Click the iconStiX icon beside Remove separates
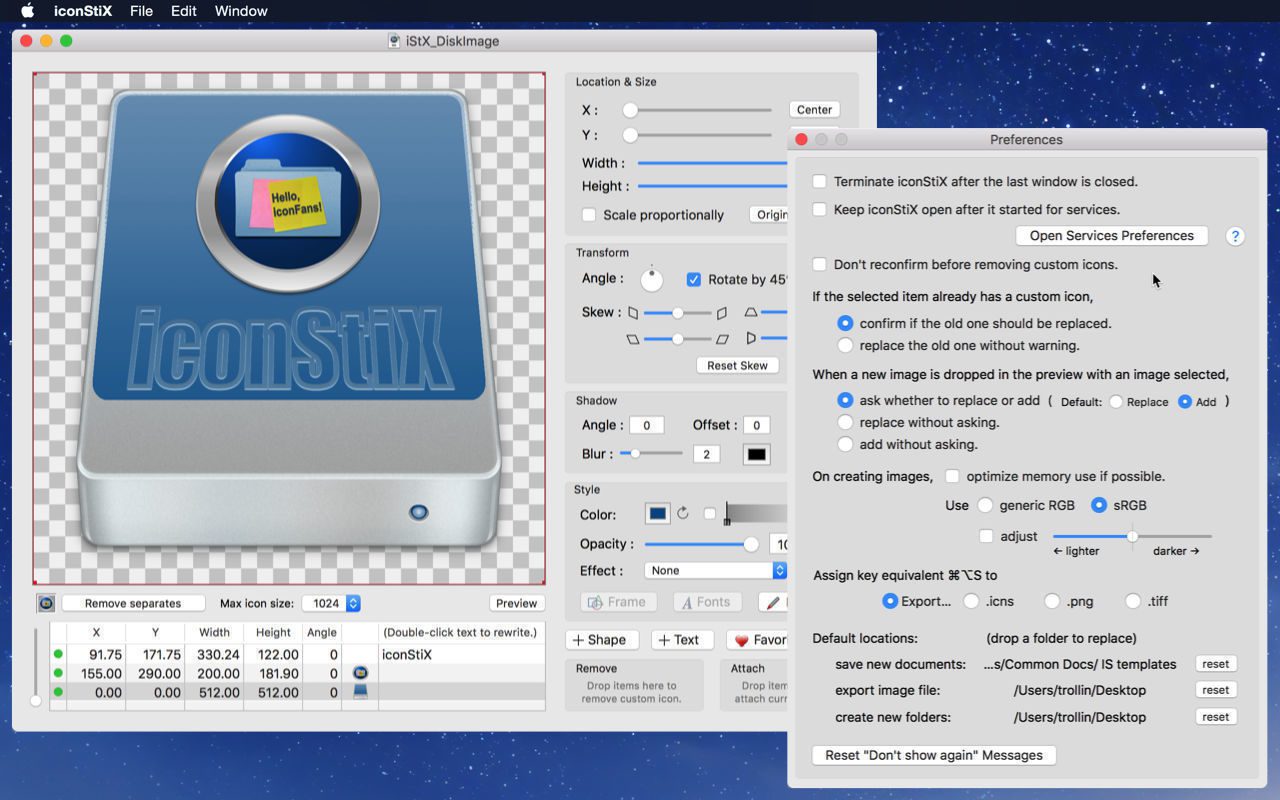The width and height of the screenshot is (1280, 800). coord(44,603)
